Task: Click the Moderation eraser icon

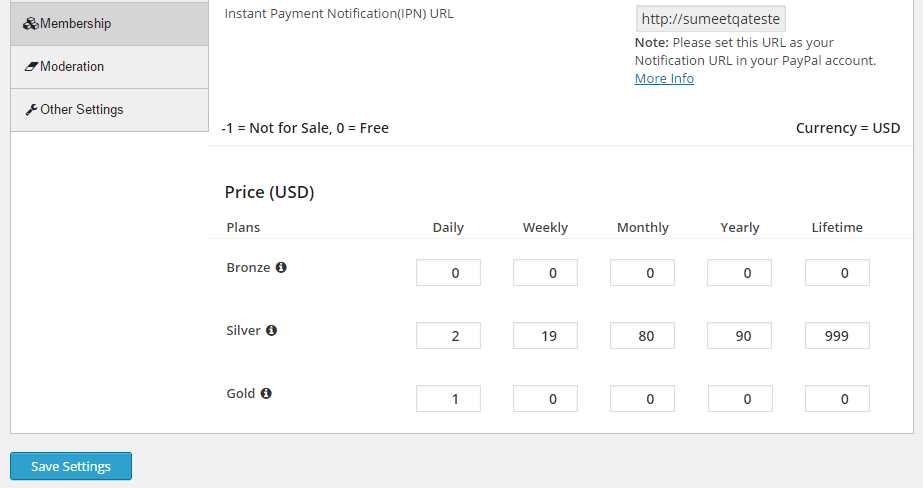Action: pos(31,67)
